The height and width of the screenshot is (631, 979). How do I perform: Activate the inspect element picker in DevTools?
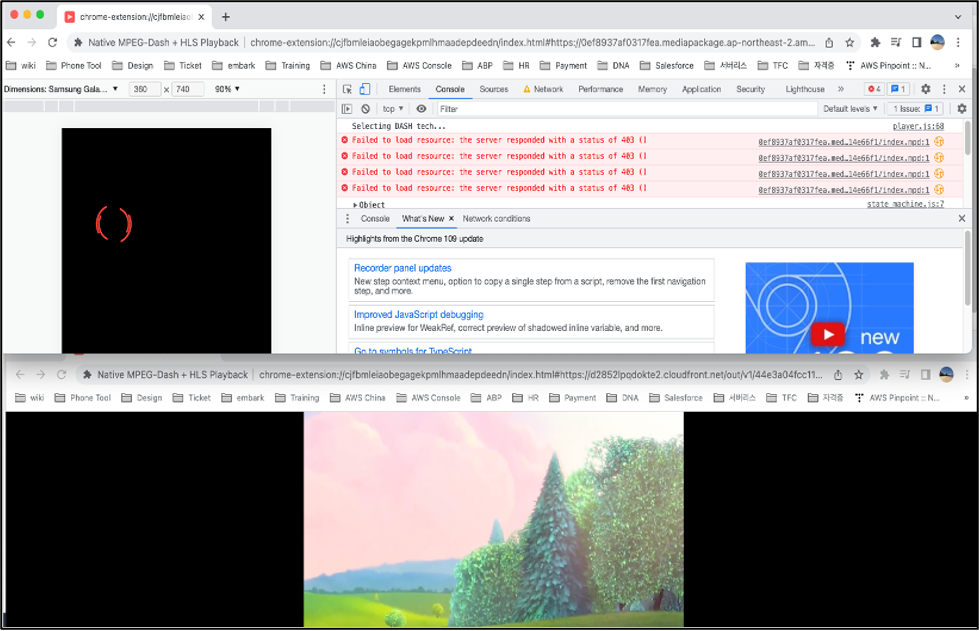tap(347, 89)
